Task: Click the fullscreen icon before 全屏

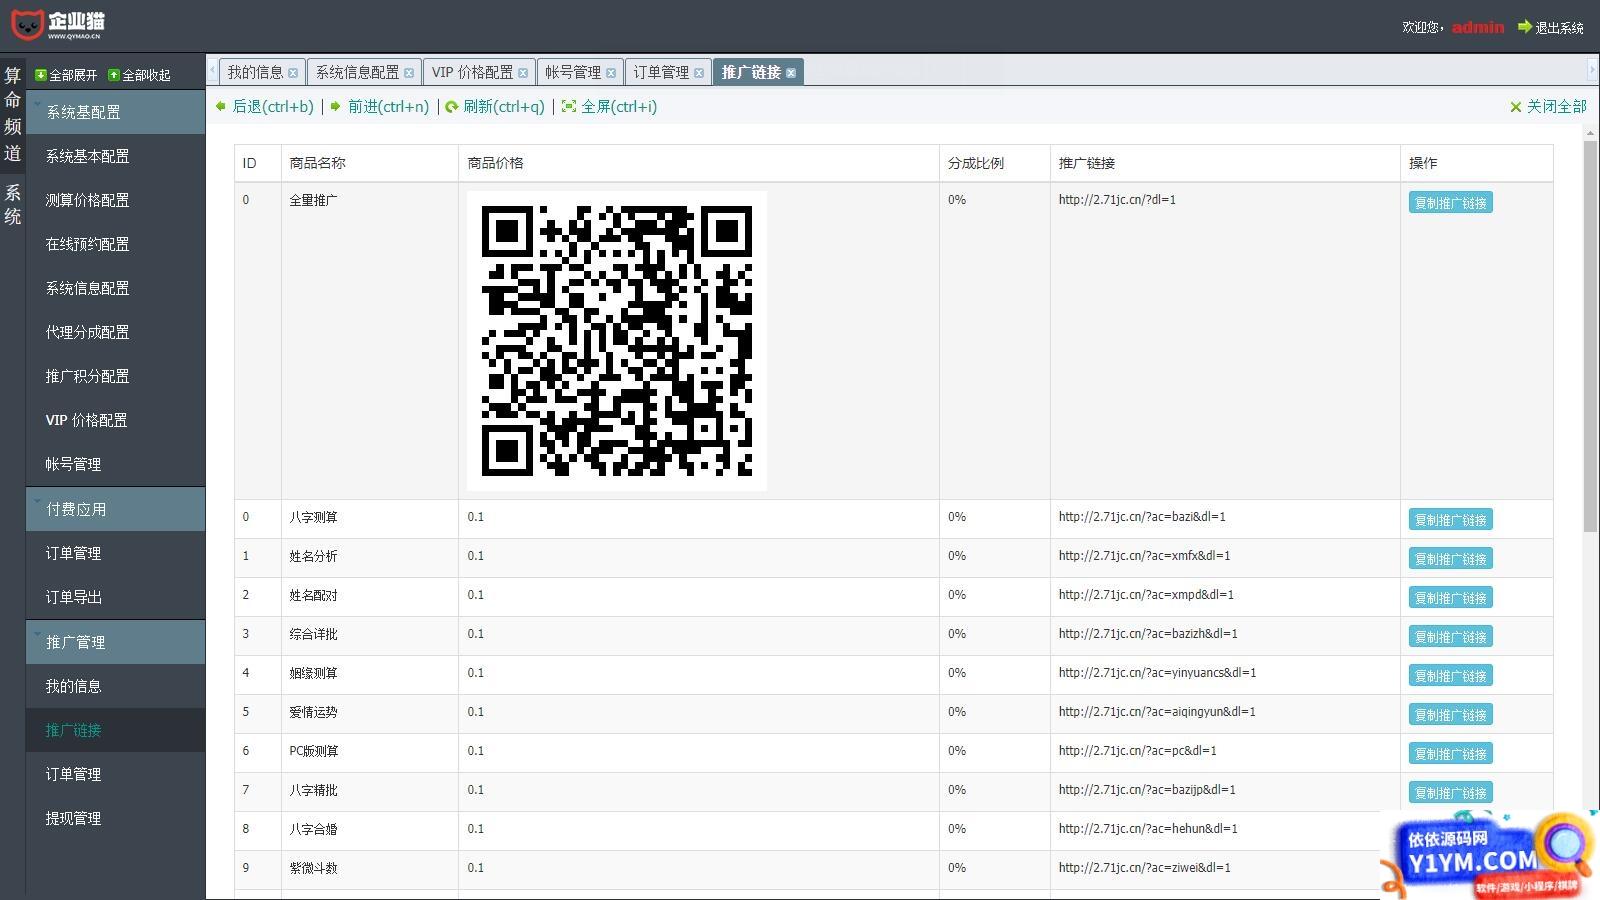Action: point(569,106)
